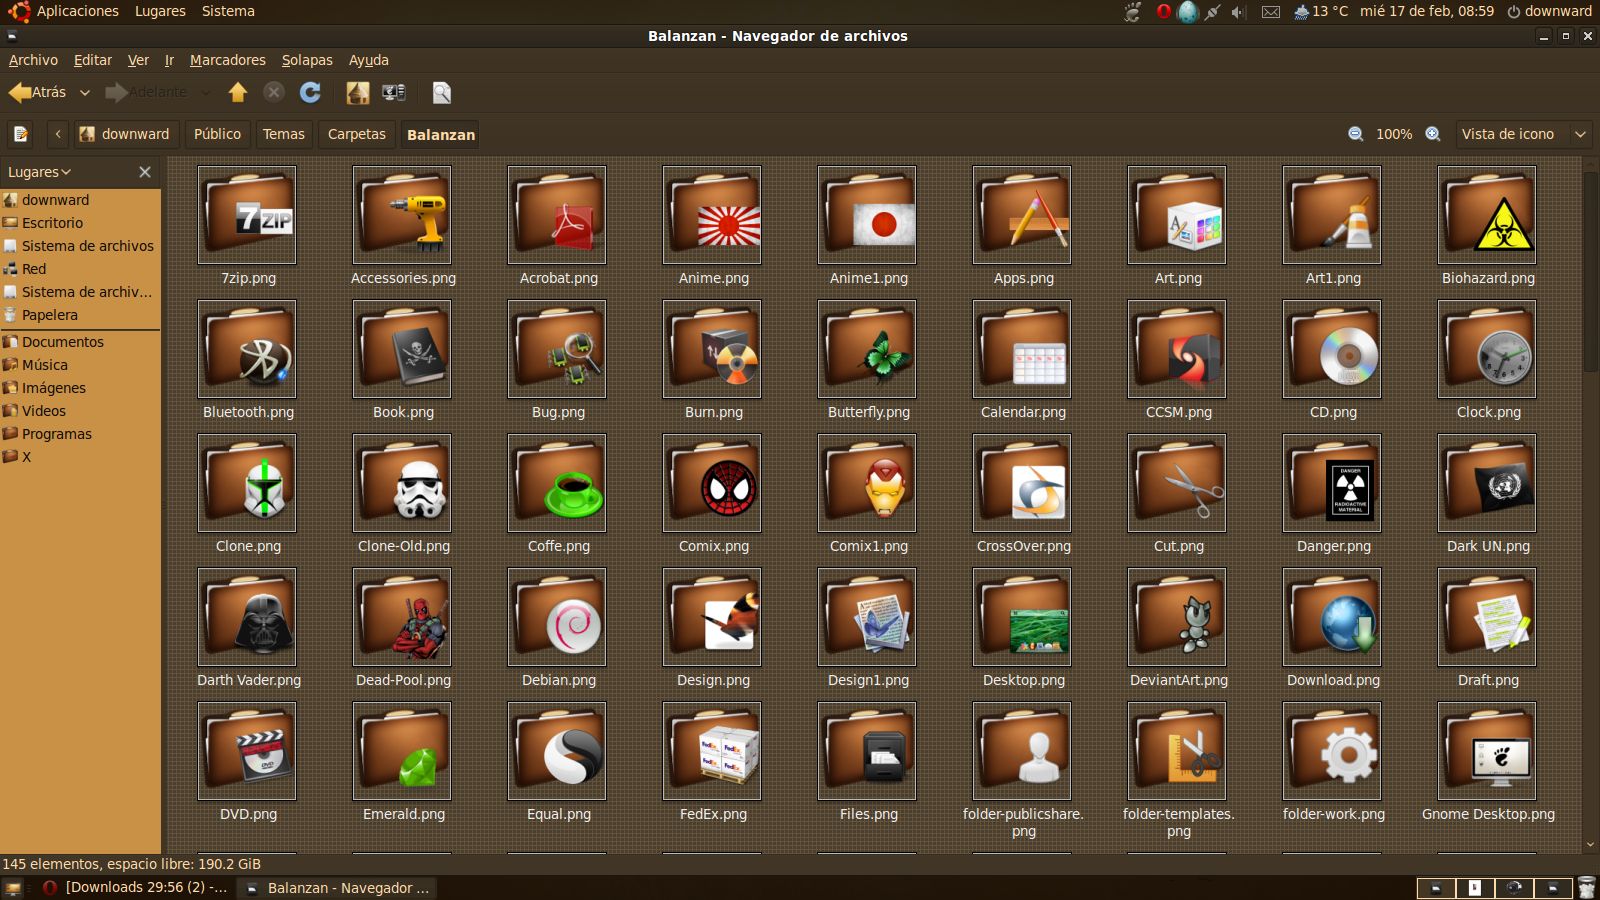Jump to downward in path bar

tap(125, 134)
